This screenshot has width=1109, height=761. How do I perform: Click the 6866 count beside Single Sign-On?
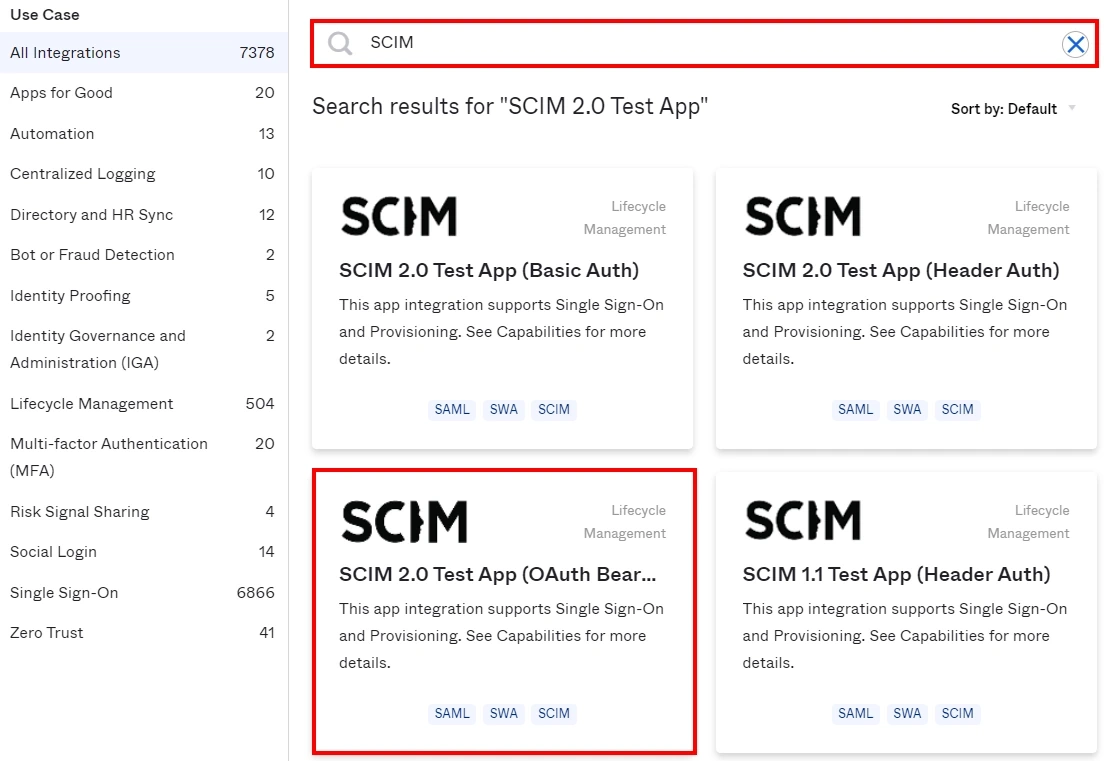[x=255, y=593]
